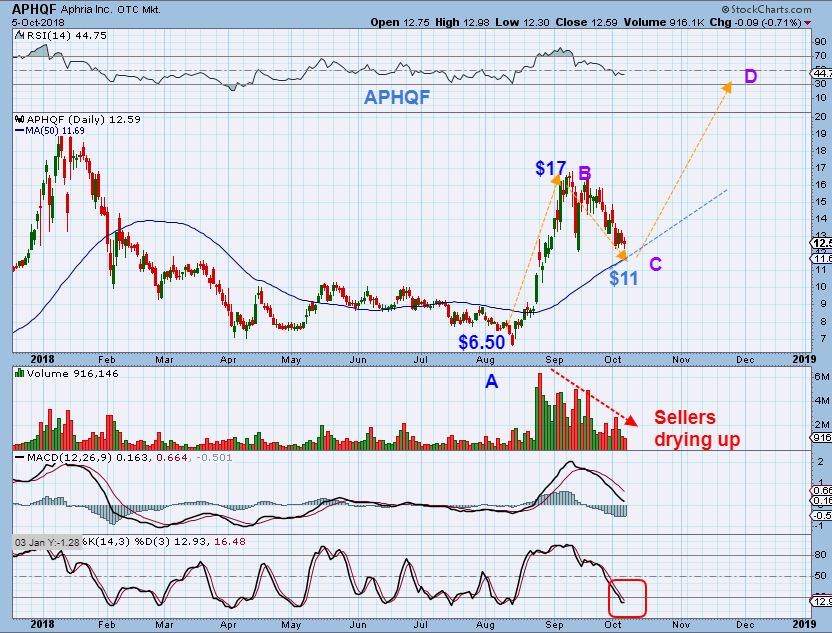This screenshot has height=633, width=832.
Task: Click the Open 12.75 value
Action: (x=400, y=22)
